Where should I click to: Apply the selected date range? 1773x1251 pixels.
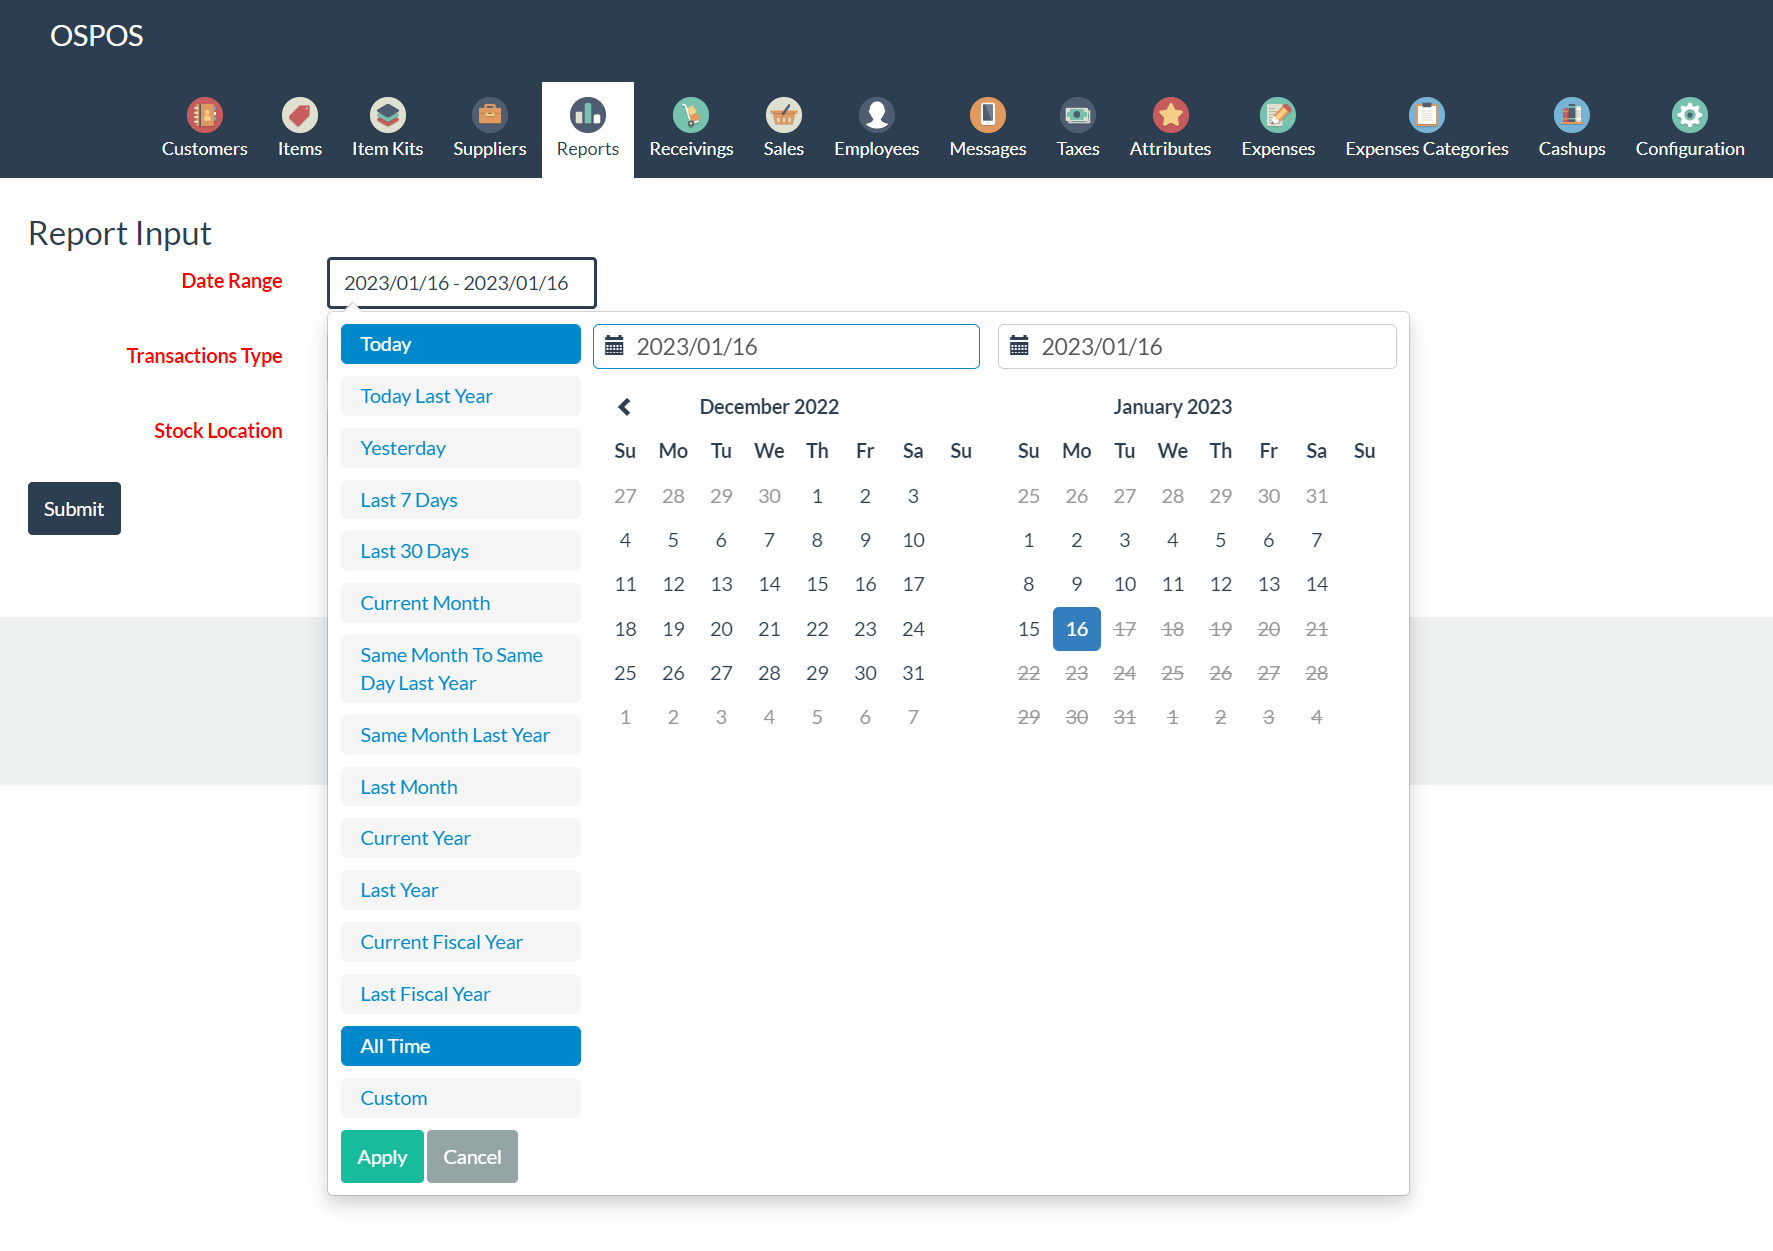382,1156
